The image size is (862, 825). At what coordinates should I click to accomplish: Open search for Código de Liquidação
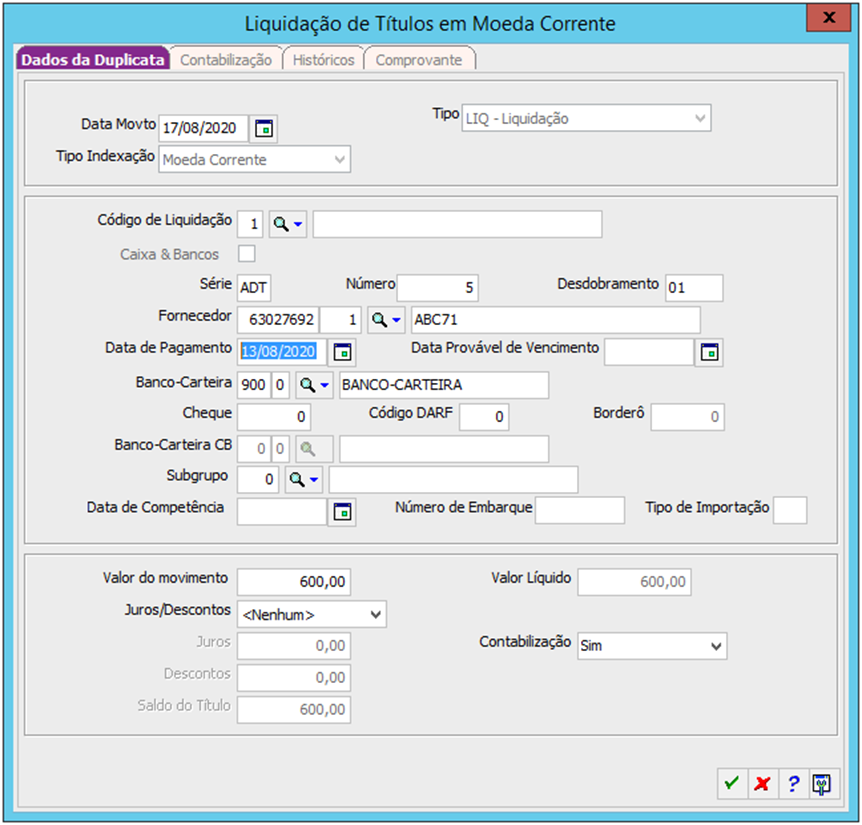(x=288, y=224)
